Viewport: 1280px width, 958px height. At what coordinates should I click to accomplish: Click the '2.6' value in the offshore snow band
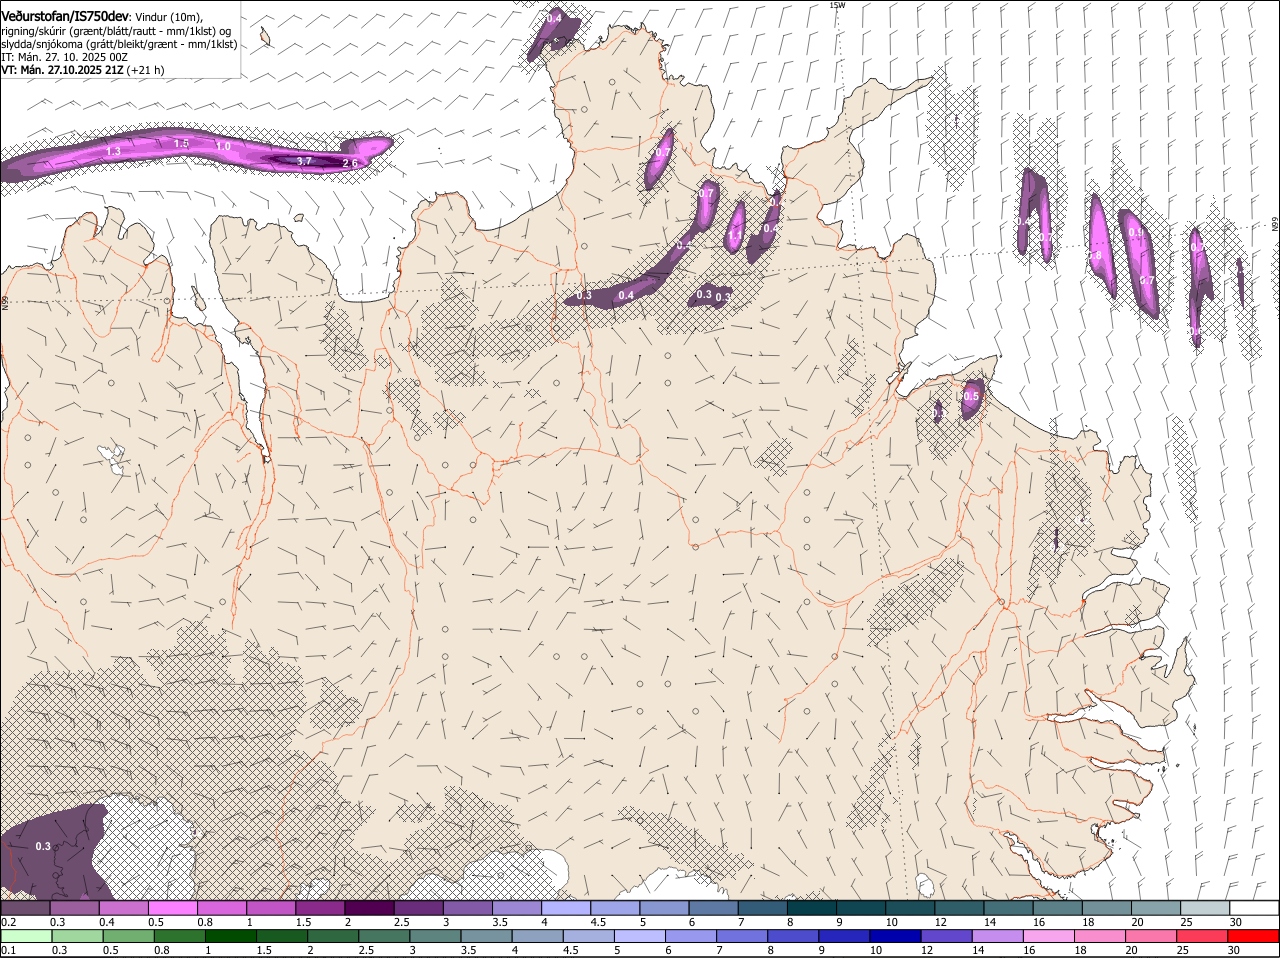(x=350, y=163)
